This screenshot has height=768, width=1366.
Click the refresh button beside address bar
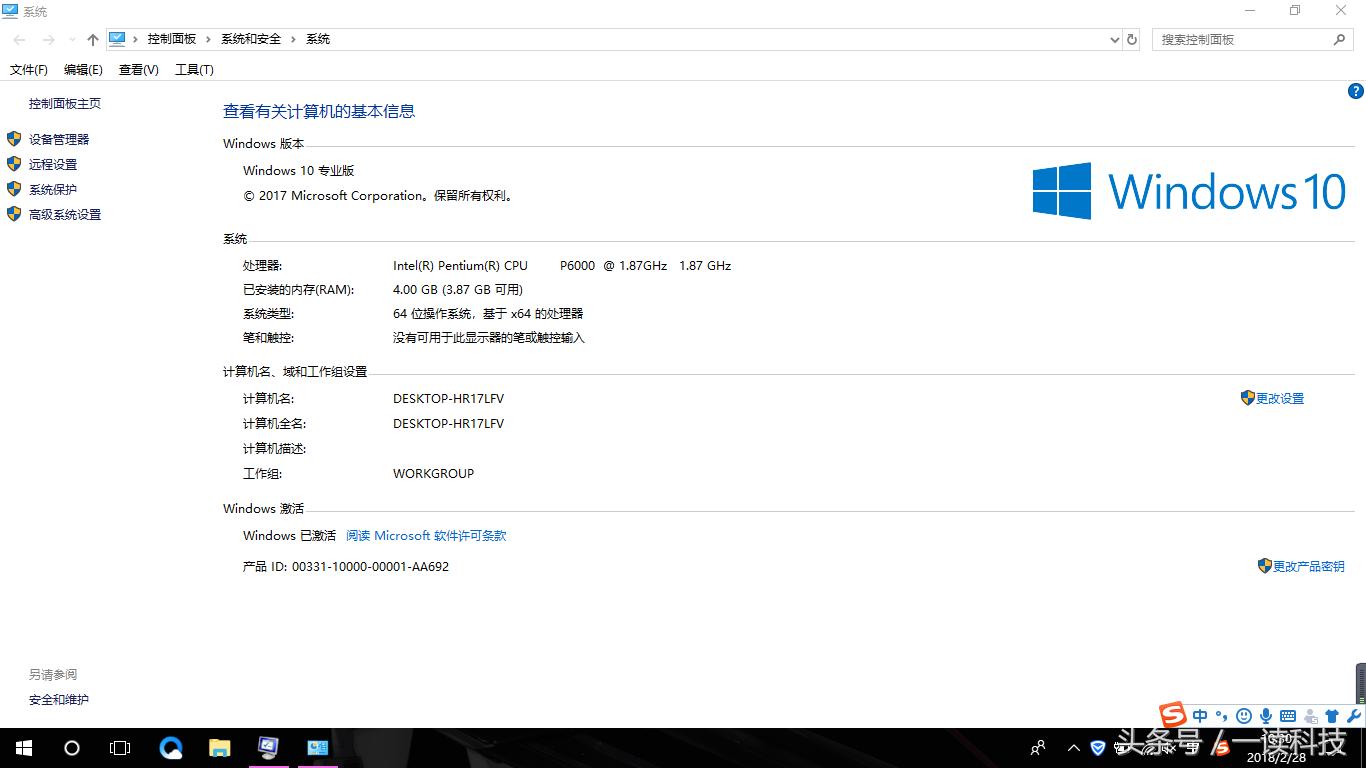tap(1132, 39)
